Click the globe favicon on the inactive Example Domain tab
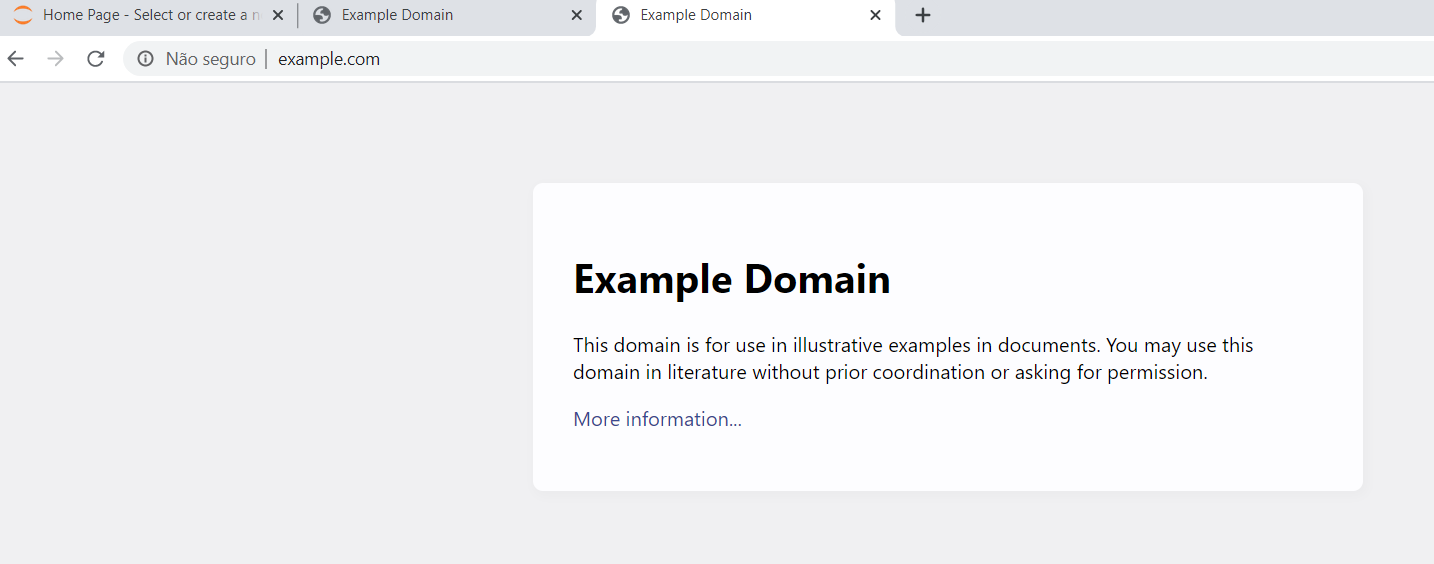This screenshot has height=564, width=1434. point(322,16)
